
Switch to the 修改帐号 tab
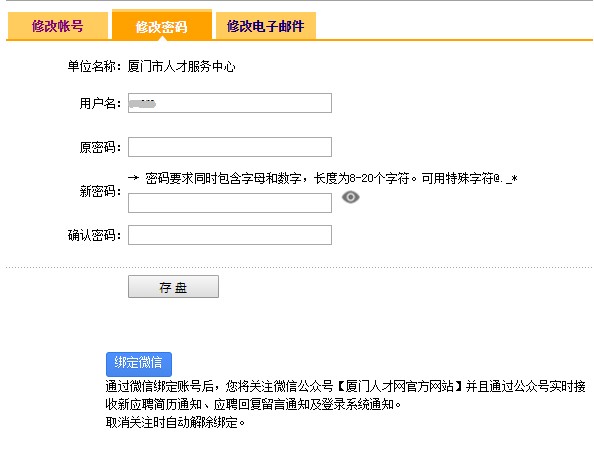(58, 25)
